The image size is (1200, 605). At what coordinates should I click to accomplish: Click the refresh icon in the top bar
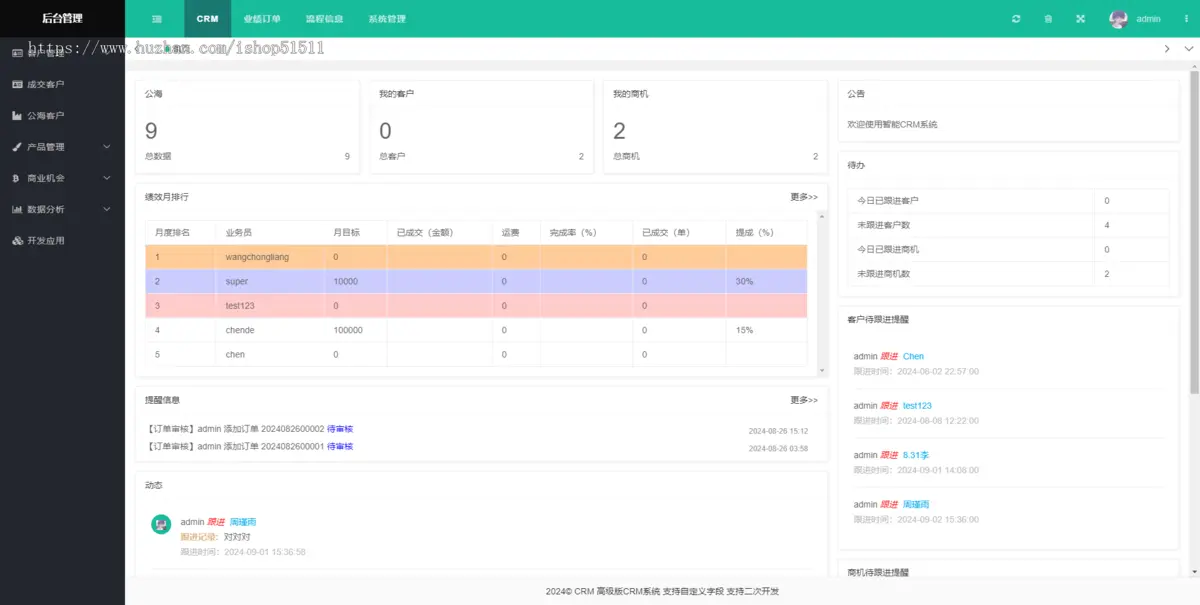click(x=1016, y=19)
